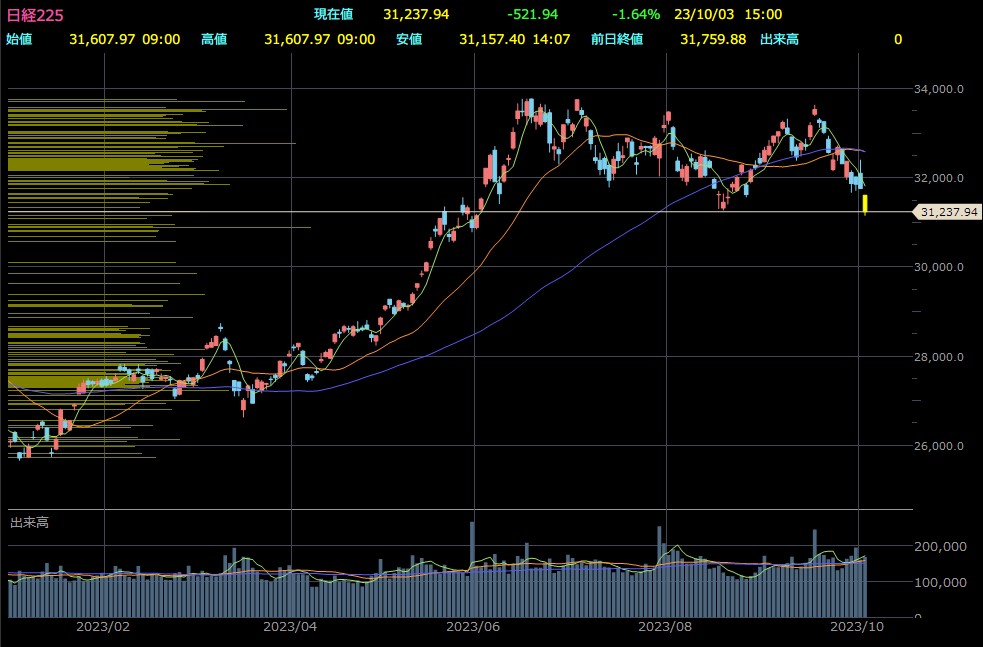Click the 出来高 label in the header row

(779, 39)
